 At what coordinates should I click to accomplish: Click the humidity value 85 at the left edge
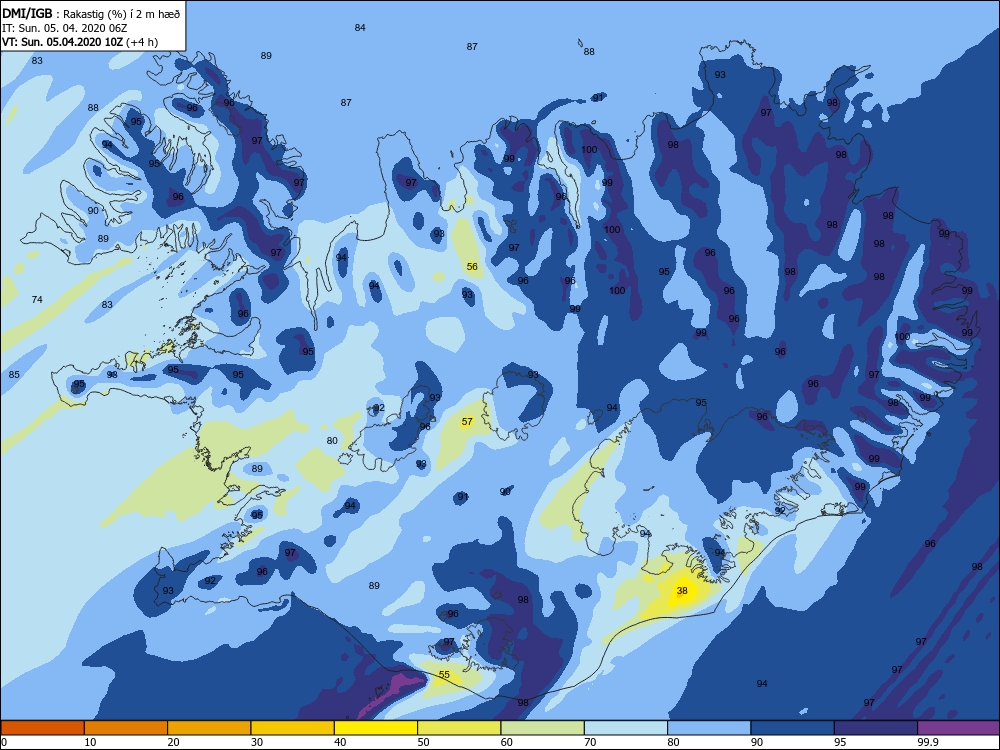[x=14, y=374]
